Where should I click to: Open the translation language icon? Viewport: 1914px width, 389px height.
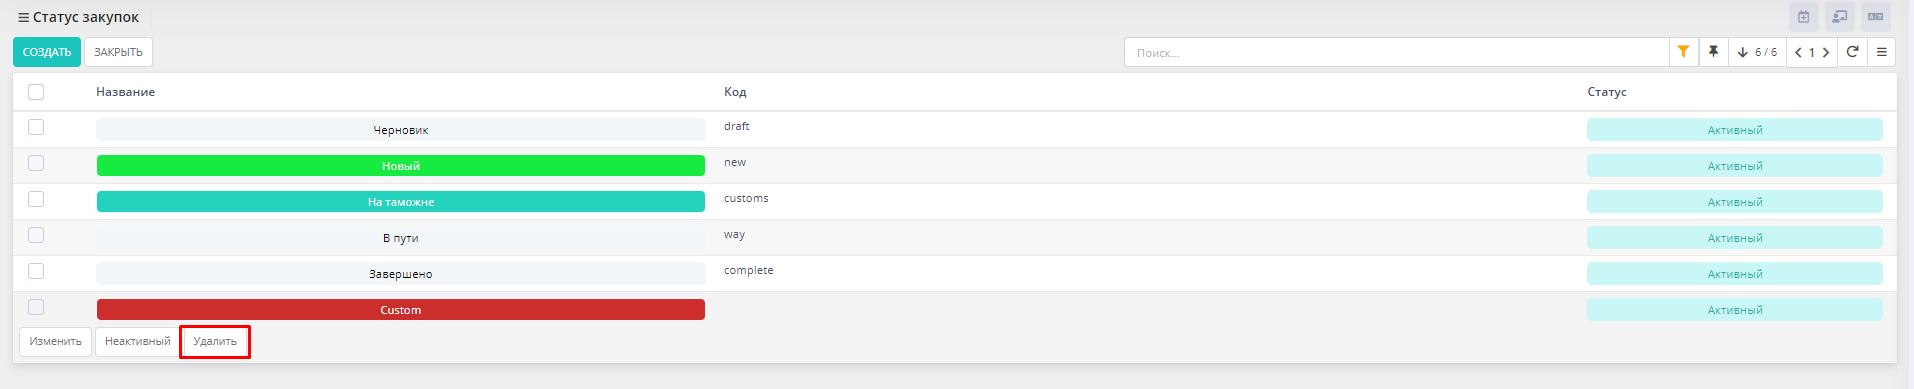[x=1876, y=17]
